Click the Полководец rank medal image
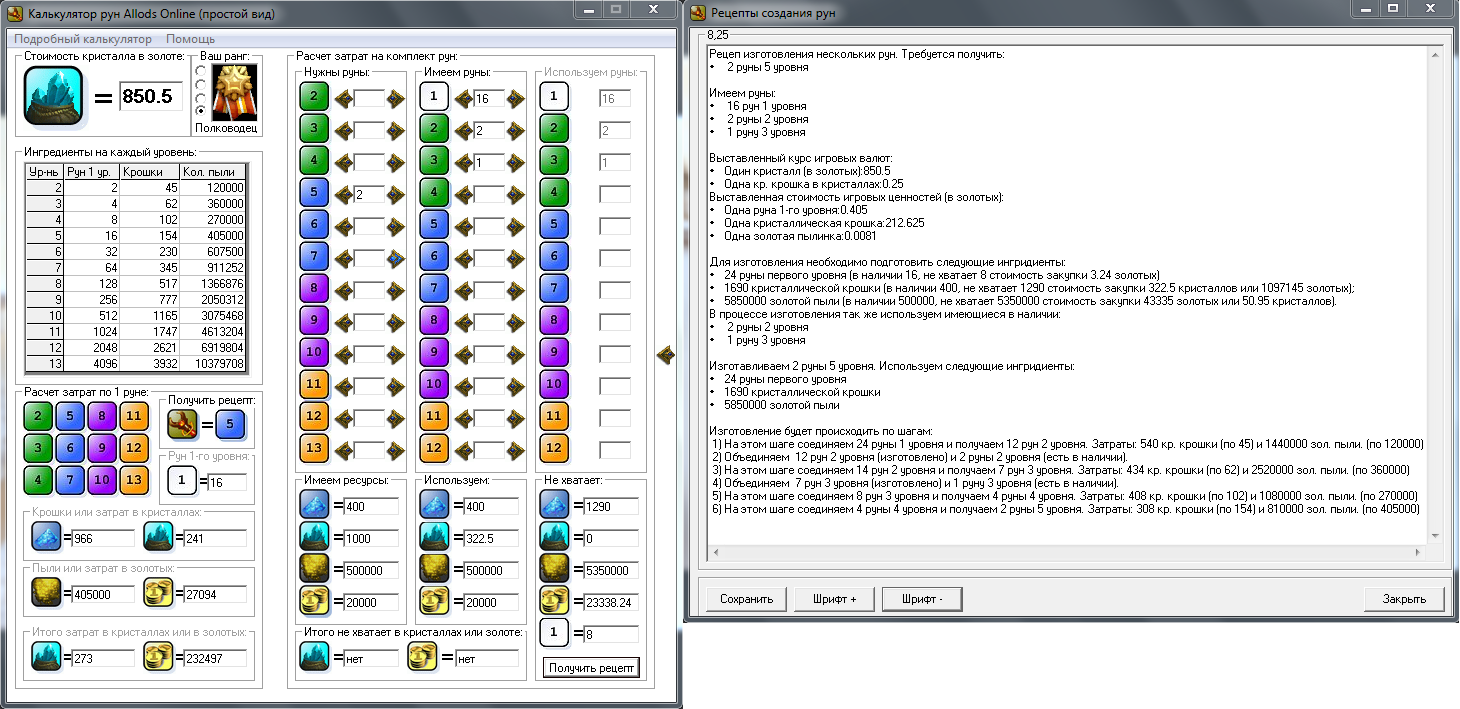This screenshot has width=1460, height=709. coord(234,92)
